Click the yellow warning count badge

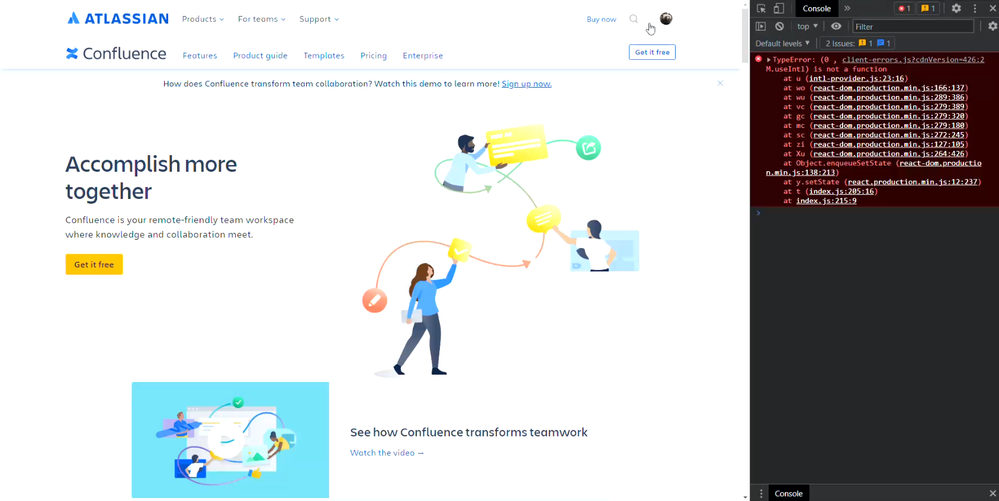(928, 8)
